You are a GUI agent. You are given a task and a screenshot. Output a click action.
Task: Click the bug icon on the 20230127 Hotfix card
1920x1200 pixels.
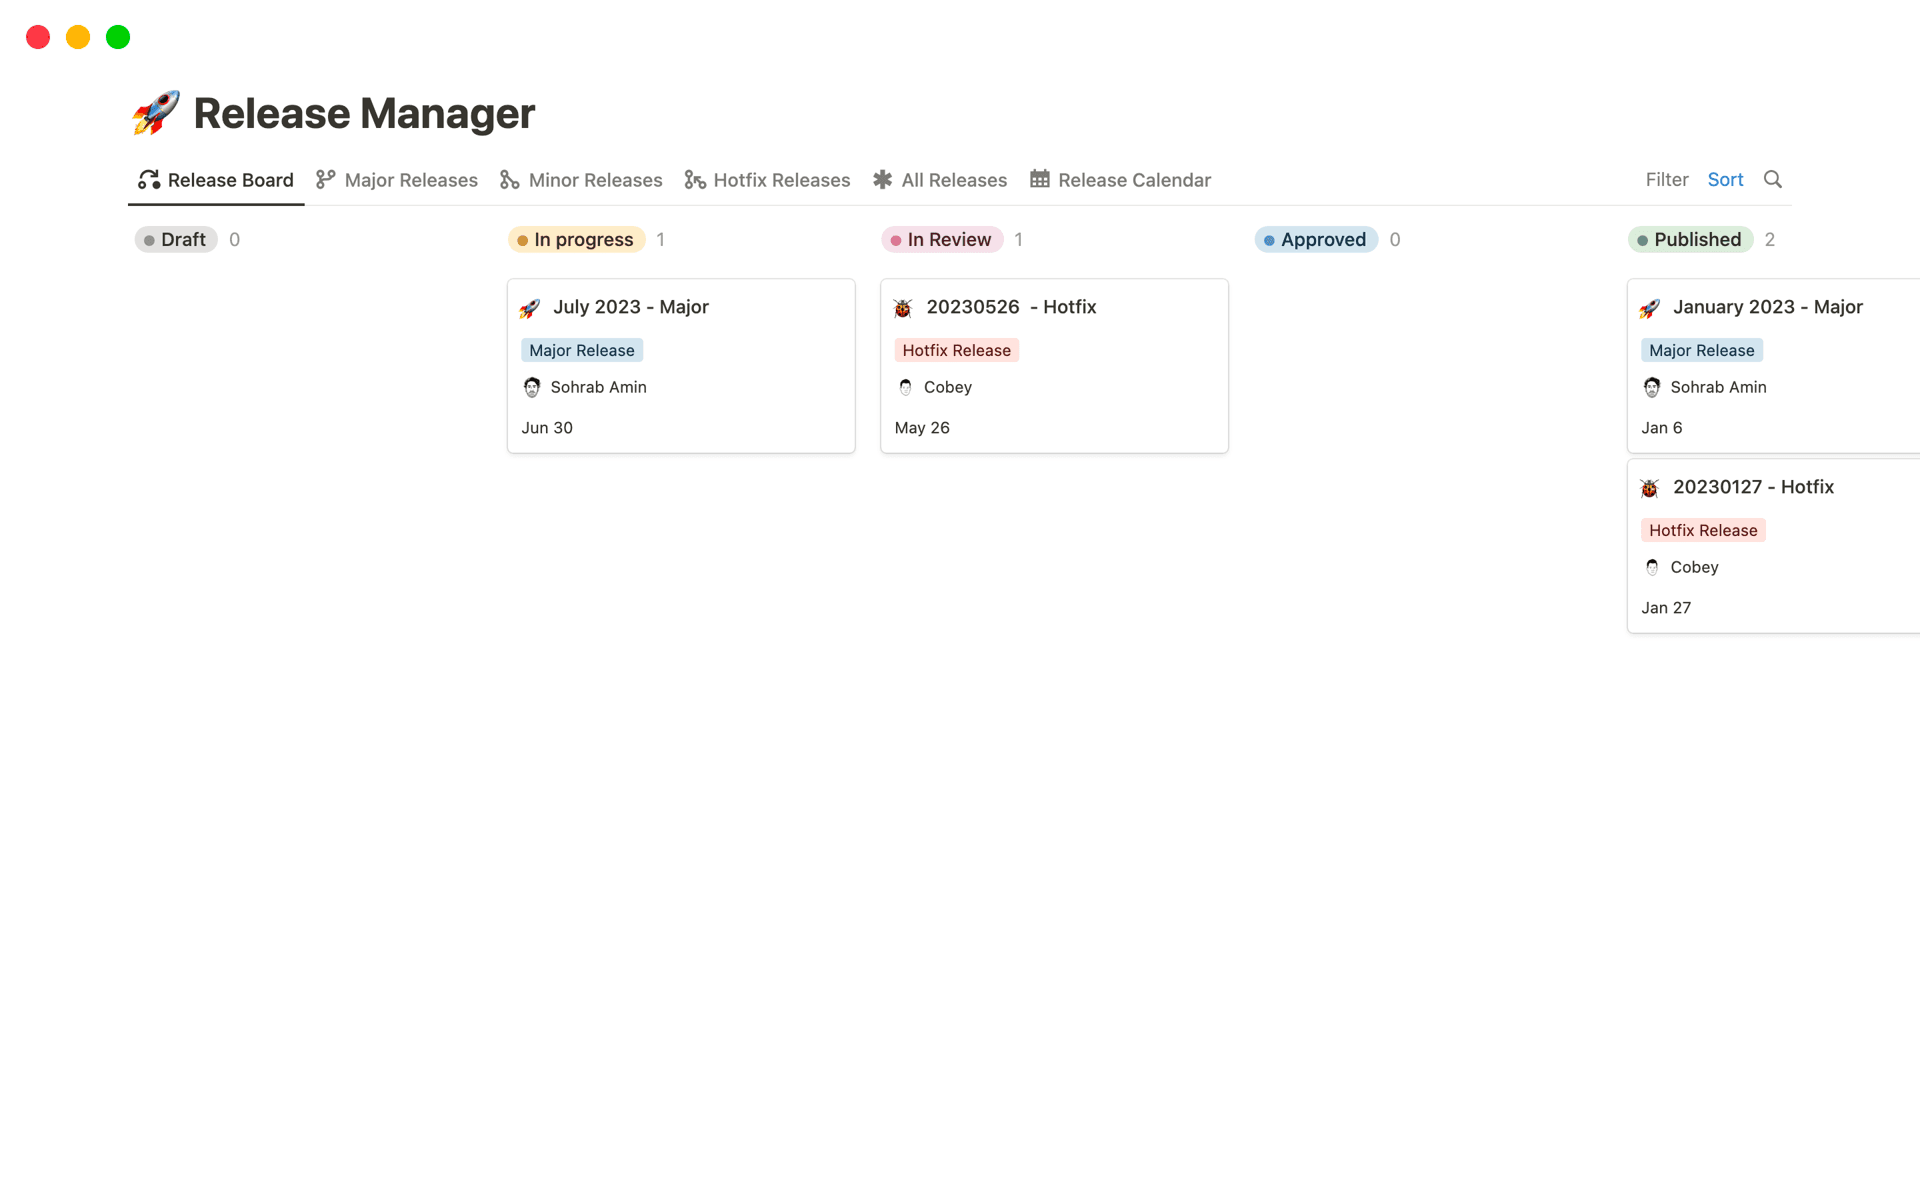point(1649,487)
